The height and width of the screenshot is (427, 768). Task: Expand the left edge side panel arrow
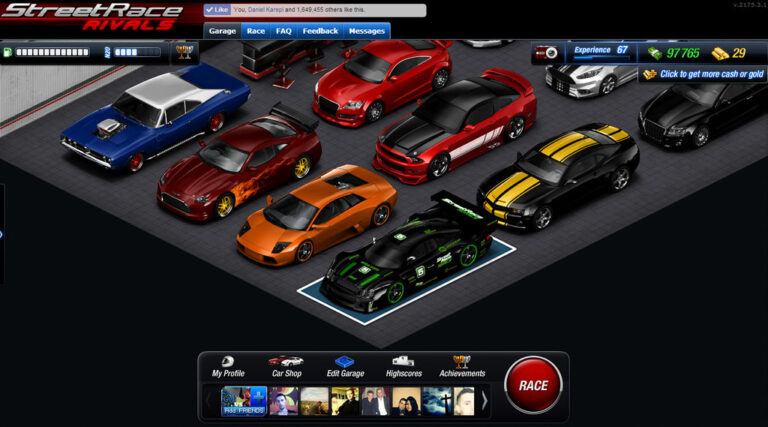[x=1, y=234]
